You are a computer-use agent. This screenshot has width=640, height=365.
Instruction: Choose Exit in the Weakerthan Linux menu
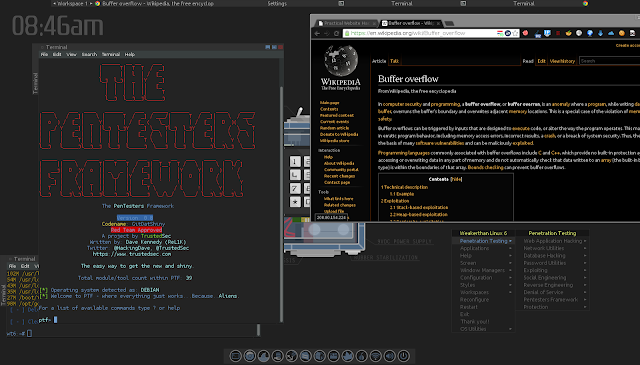483,314
